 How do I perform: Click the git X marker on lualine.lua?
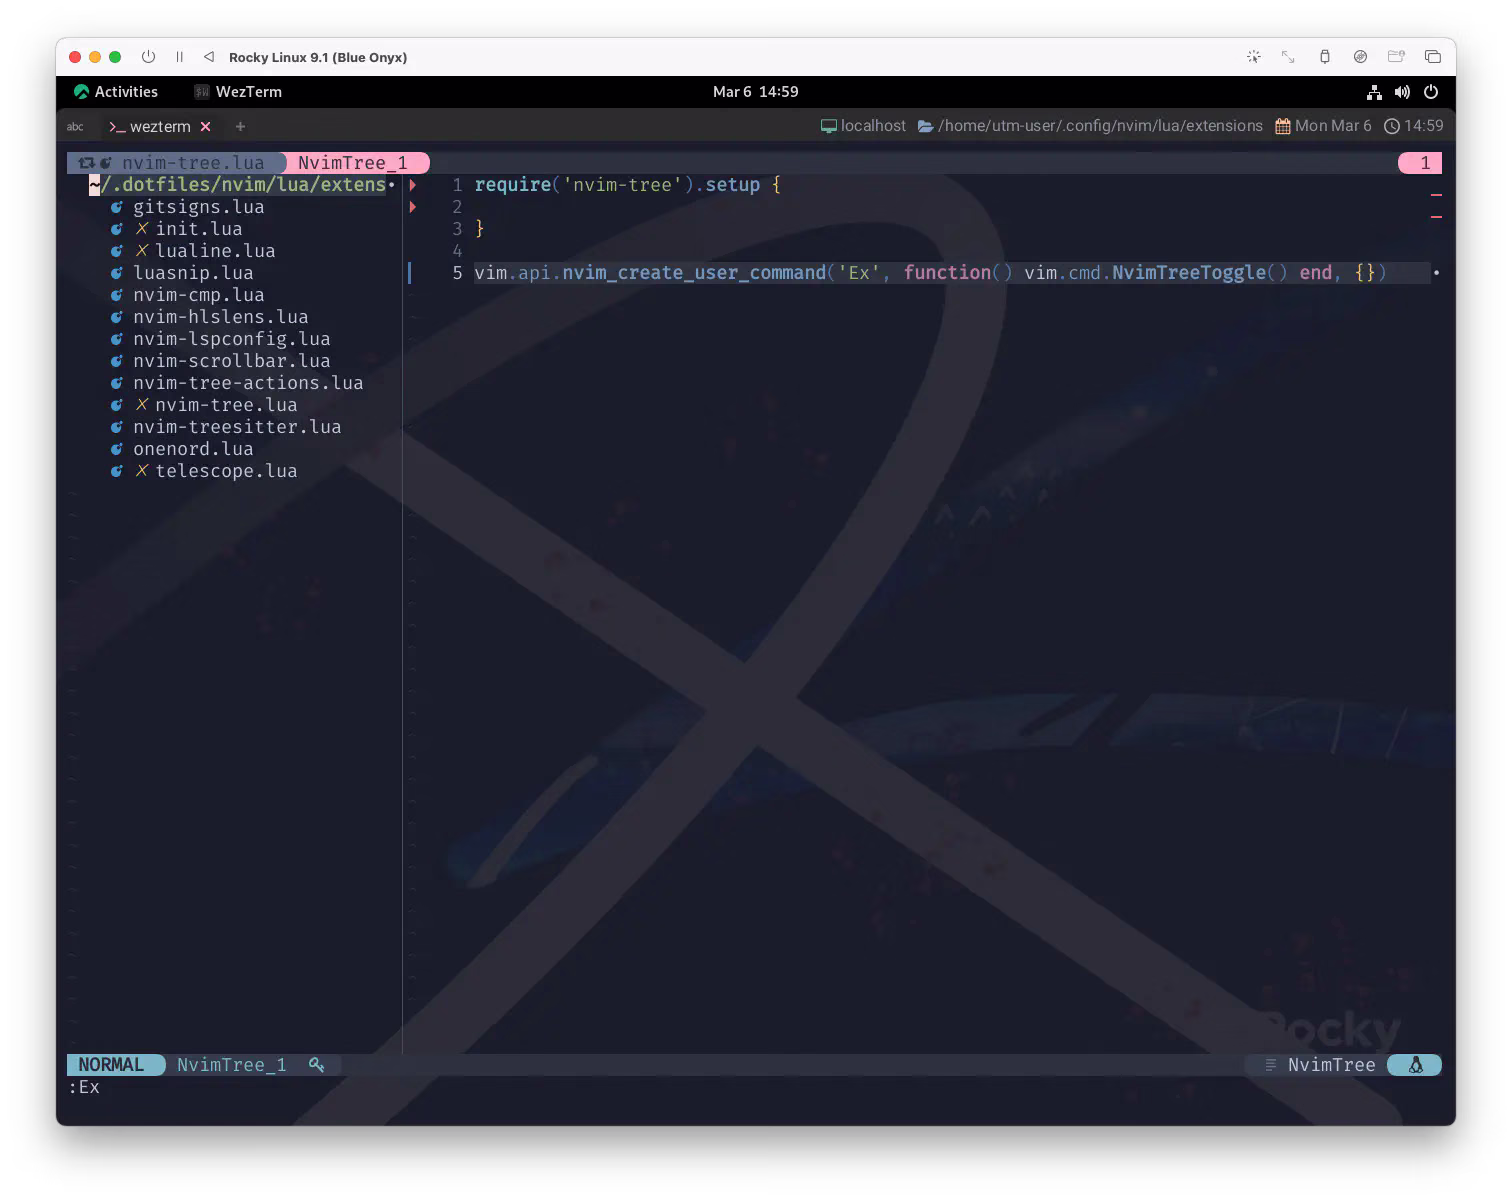(142, 251)
